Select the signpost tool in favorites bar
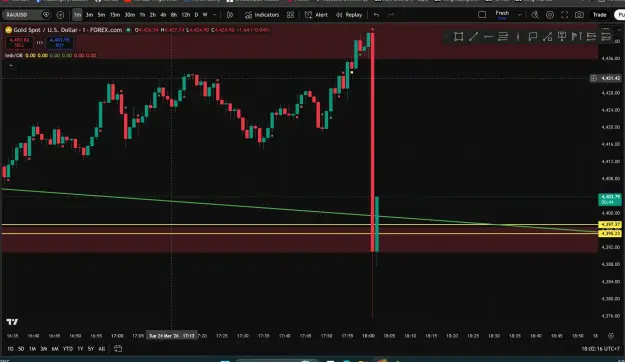 pyautogui.click(x=562, y=37)
